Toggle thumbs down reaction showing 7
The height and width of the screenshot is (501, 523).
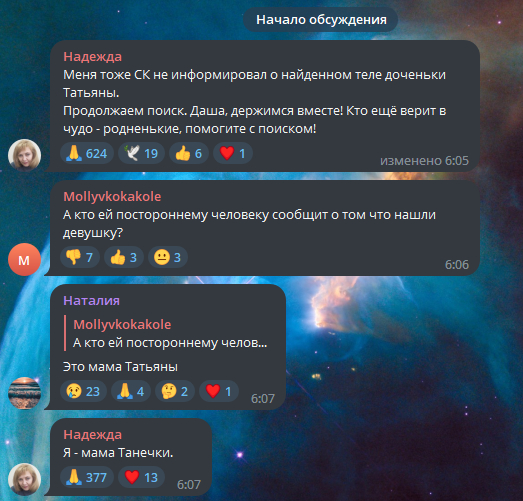point(80,257)
